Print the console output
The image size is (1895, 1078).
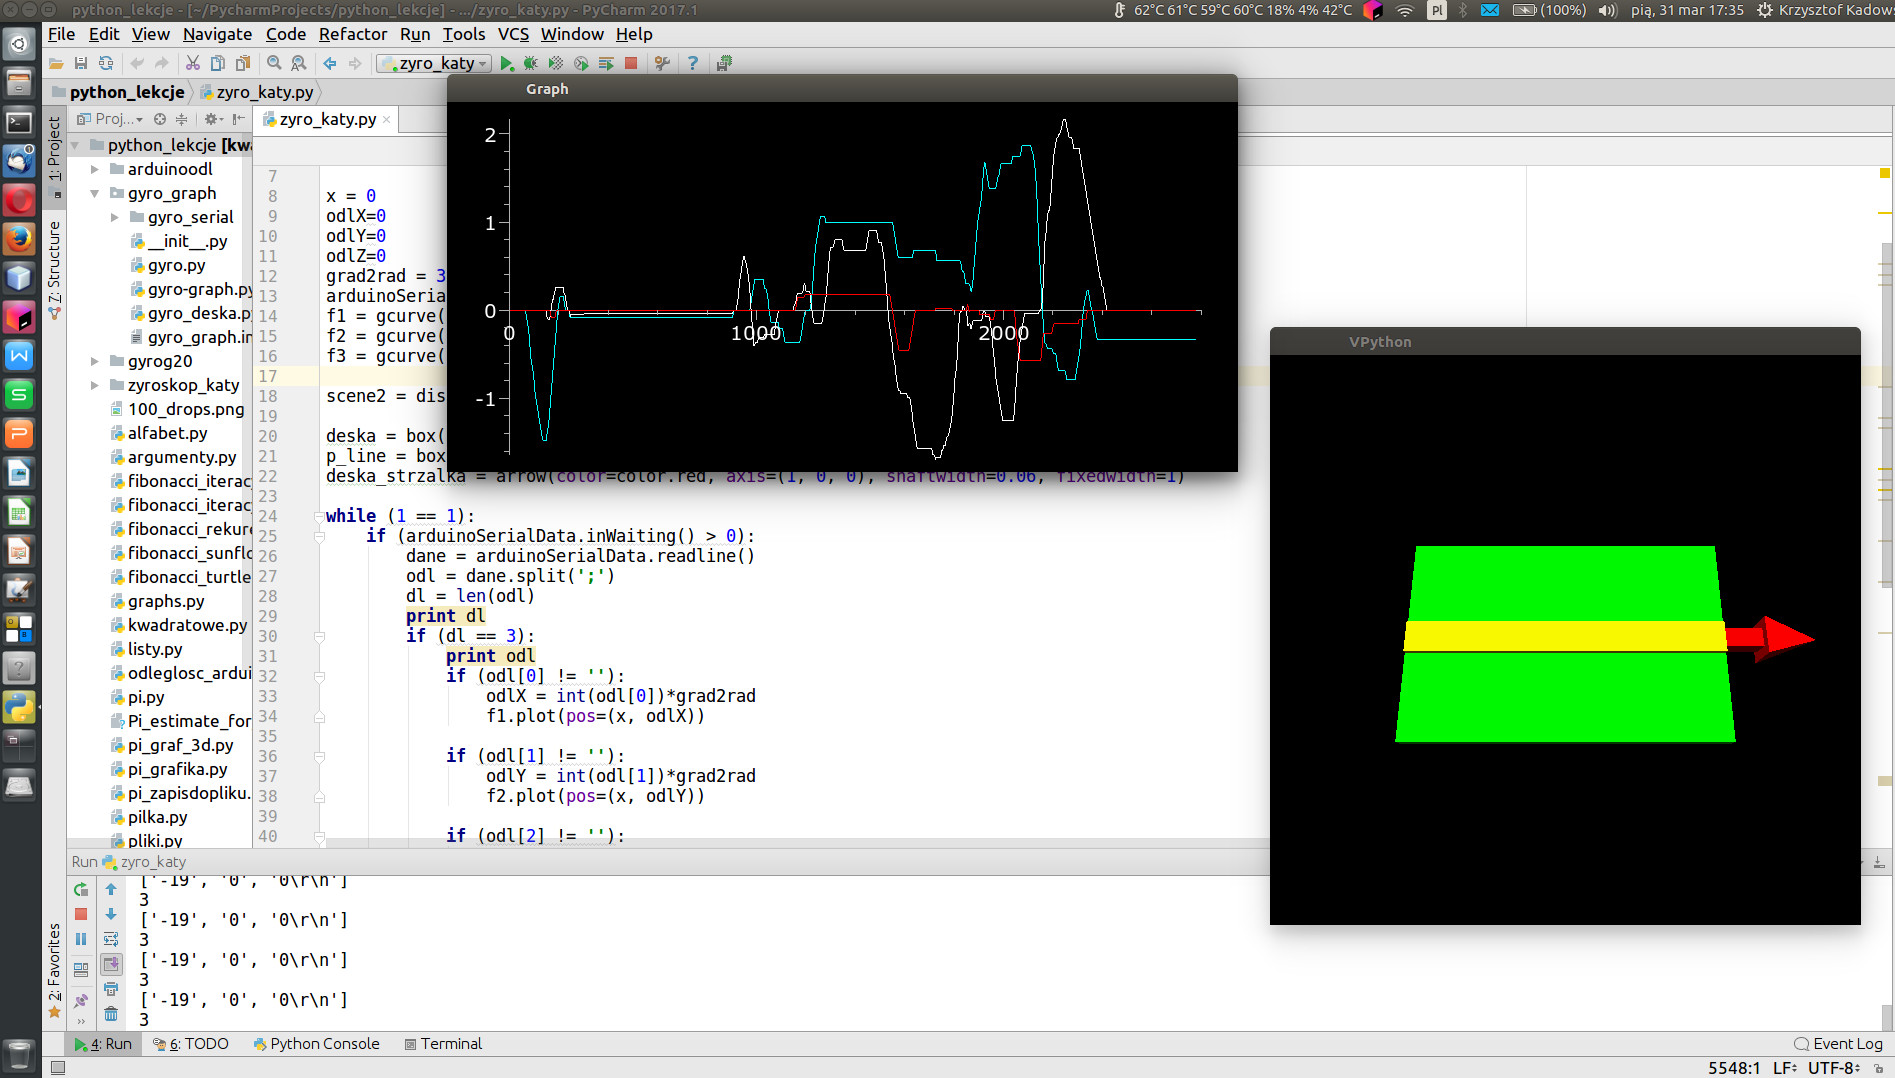click(111, 989)
